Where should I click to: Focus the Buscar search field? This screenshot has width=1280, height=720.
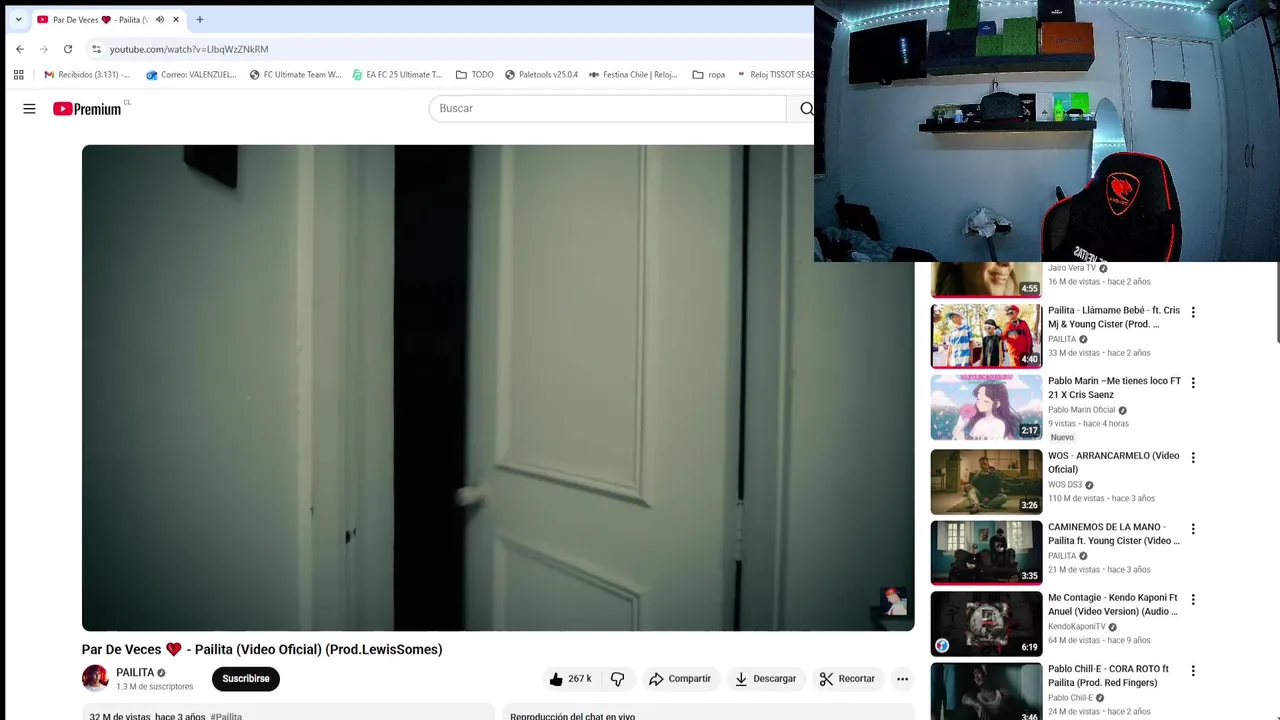(607, 108)
